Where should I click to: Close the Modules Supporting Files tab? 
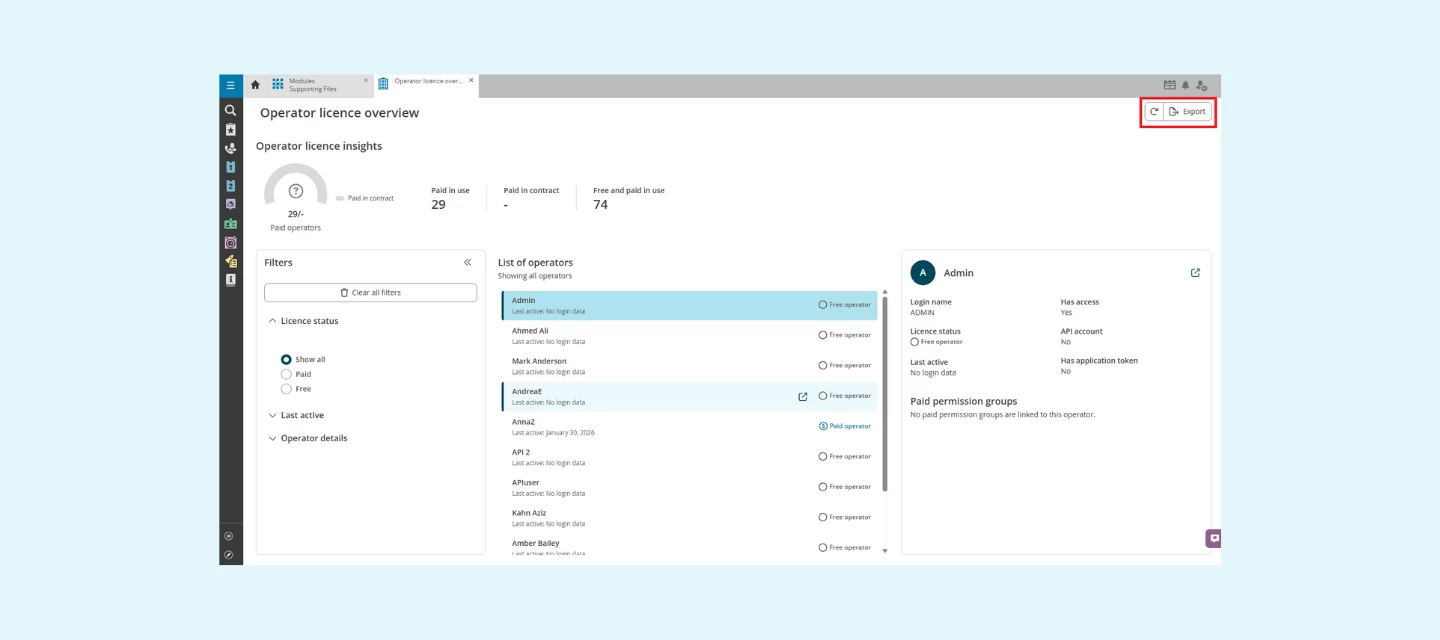tap(366, 80)
